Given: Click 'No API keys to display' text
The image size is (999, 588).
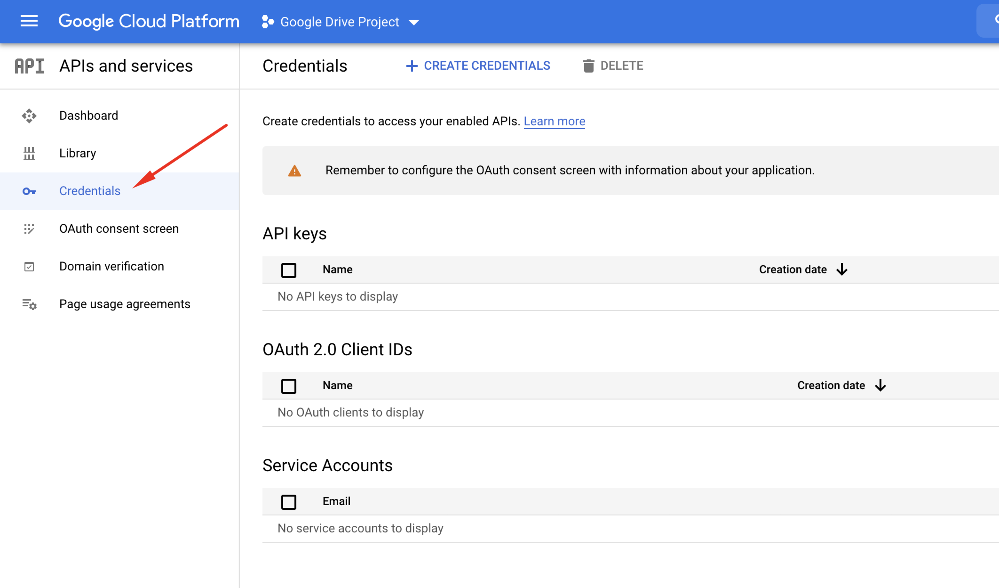Looking at the screenshot, I should click(x=338, y=296).
